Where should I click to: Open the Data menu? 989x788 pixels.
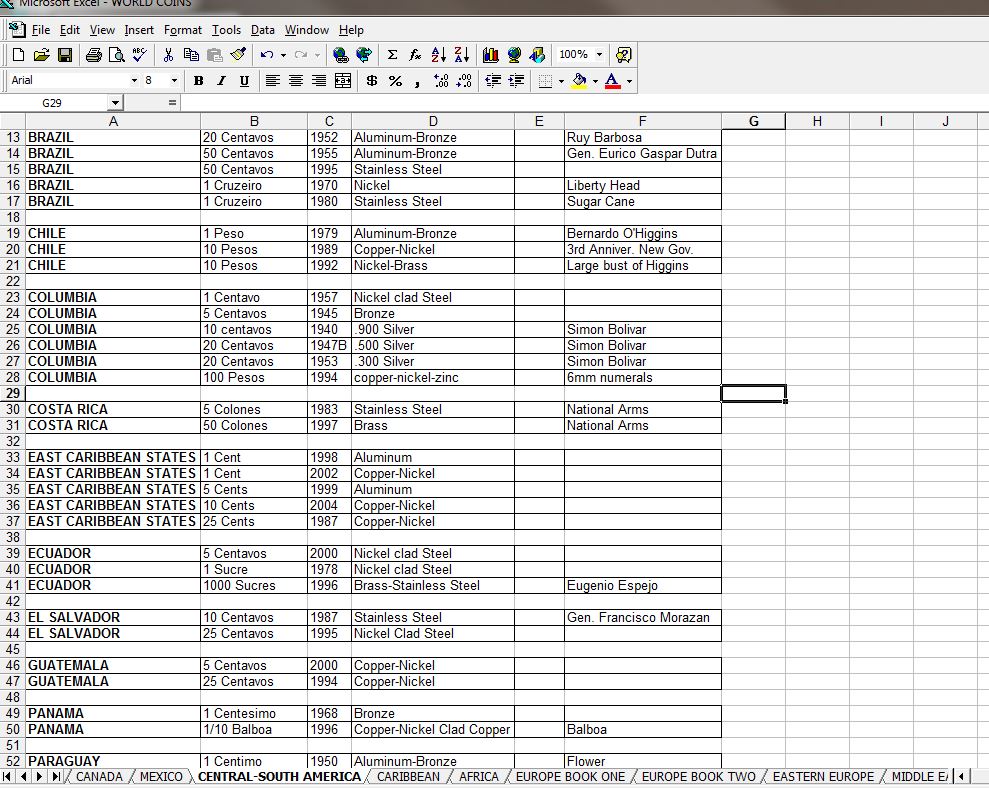pos(262,30)
